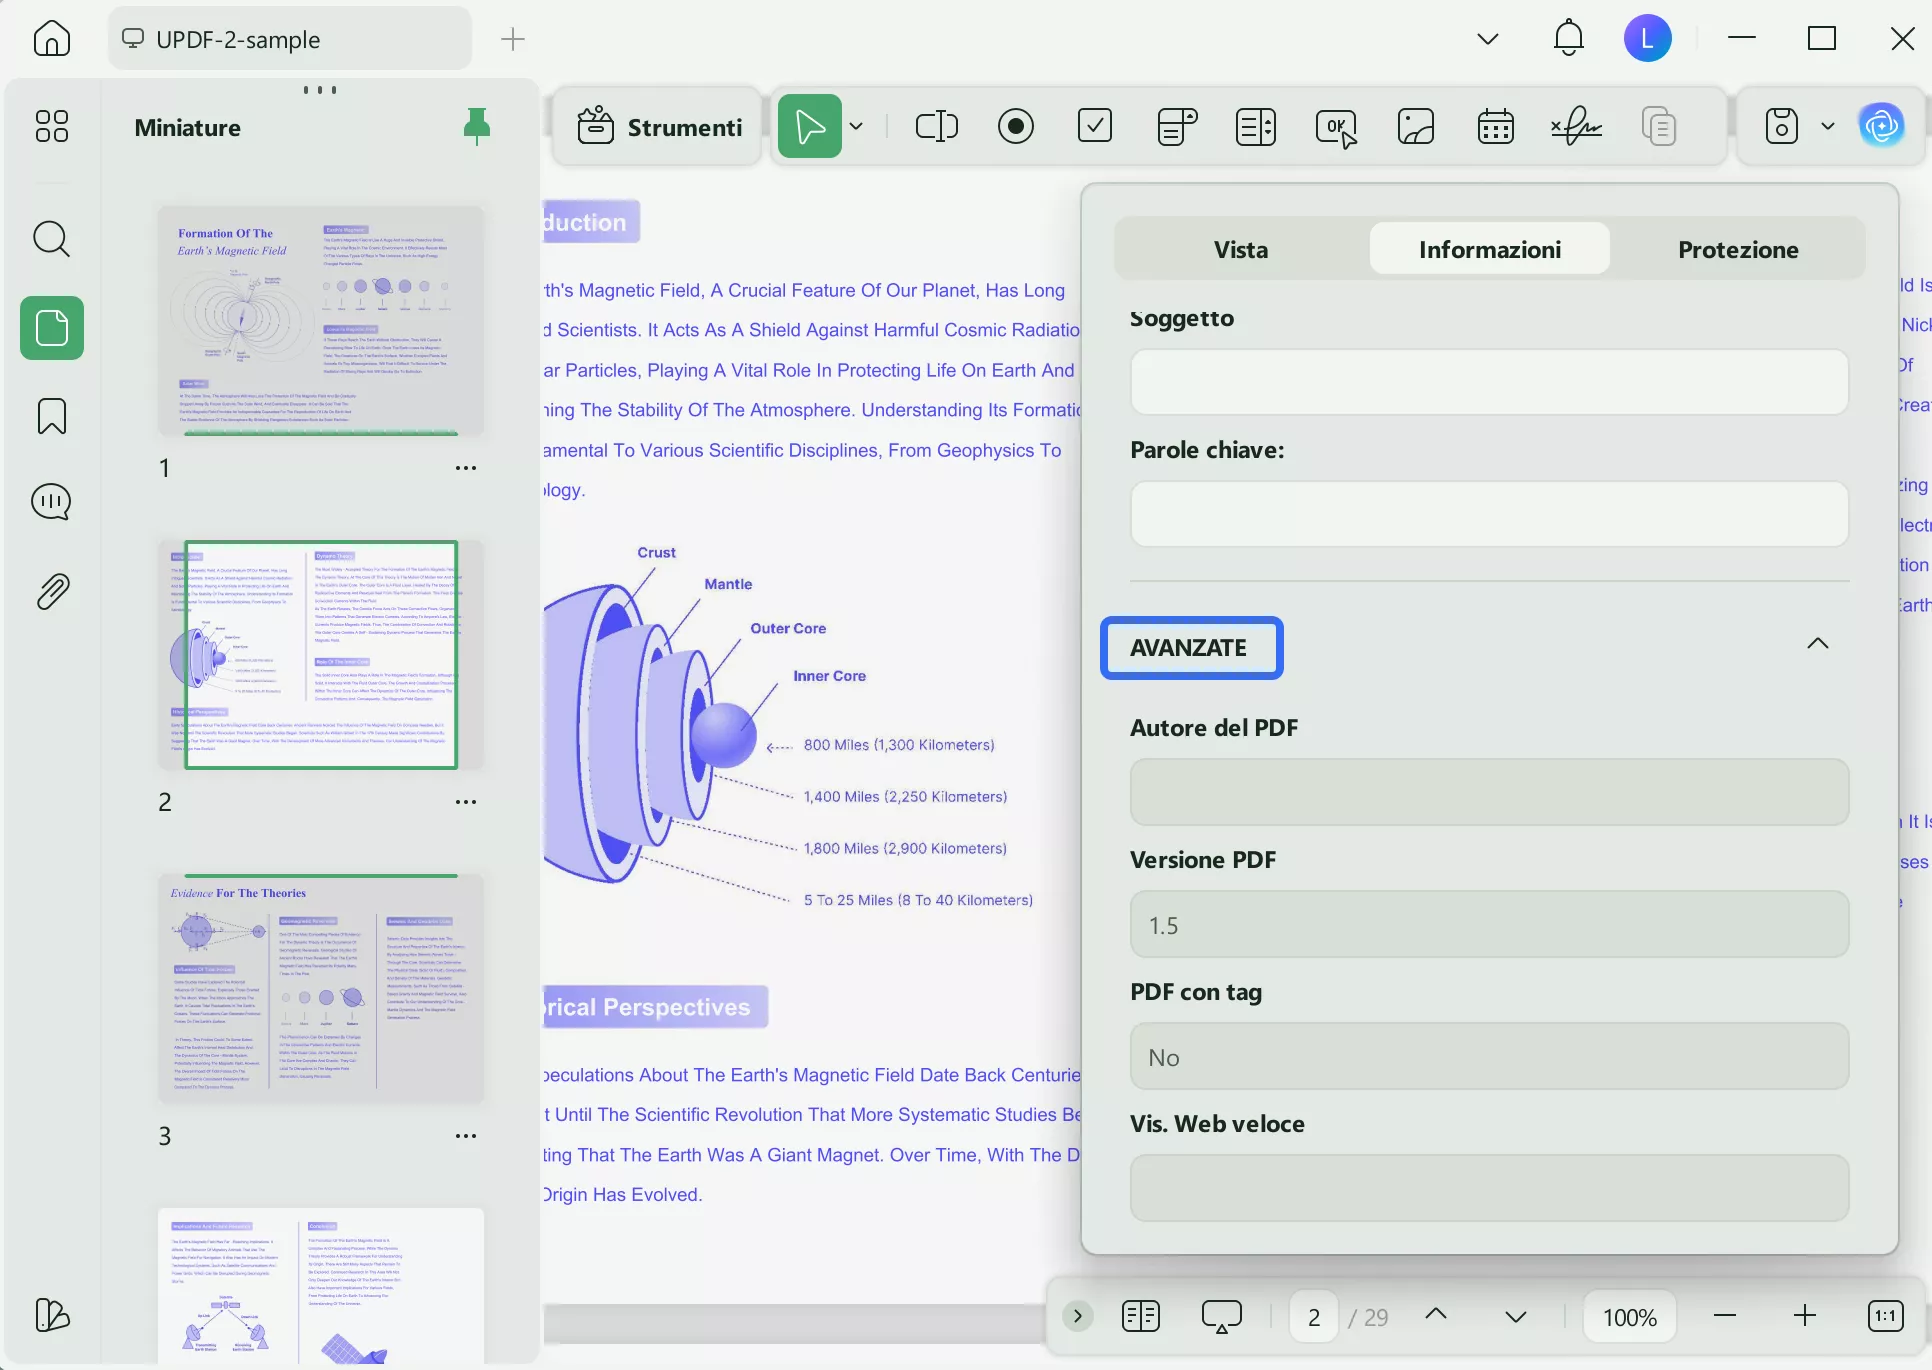
Task: Expand the selection tool dropdown arrow
Action: point(856,126)
